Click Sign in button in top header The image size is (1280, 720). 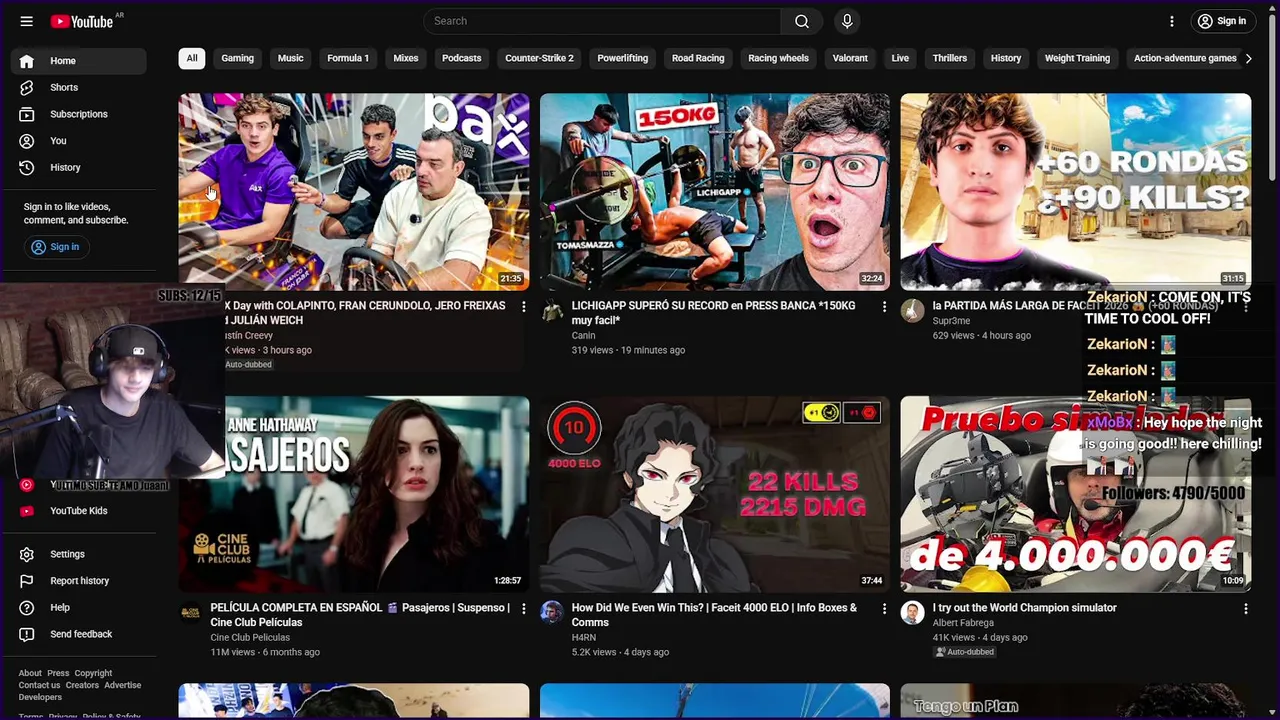coord(1222,21)
